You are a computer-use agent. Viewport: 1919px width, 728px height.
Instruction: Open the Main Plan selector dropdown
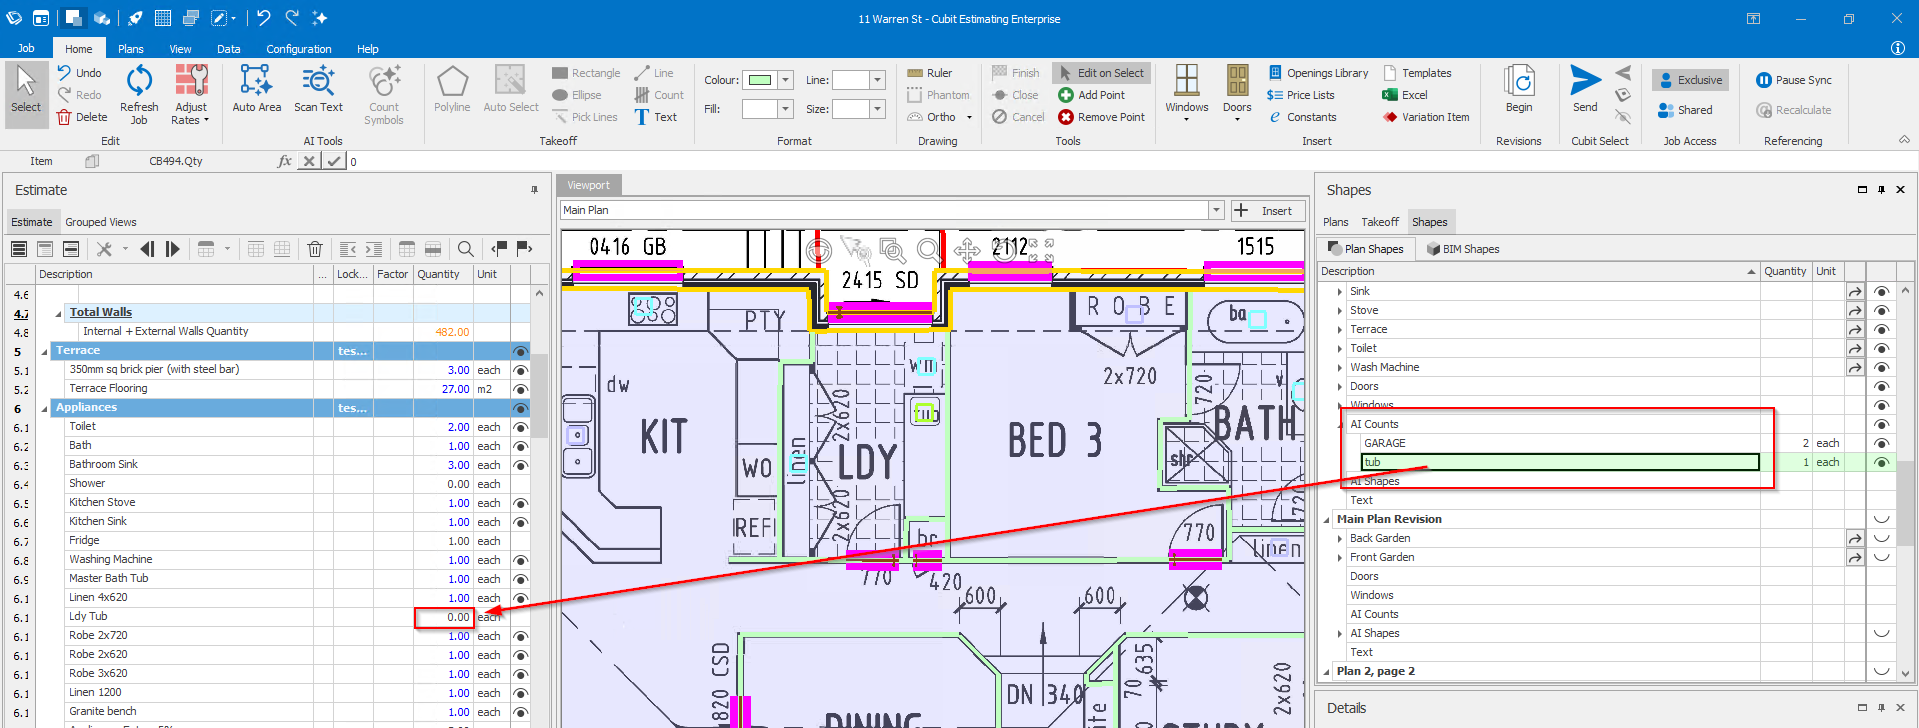[1217, 210]
